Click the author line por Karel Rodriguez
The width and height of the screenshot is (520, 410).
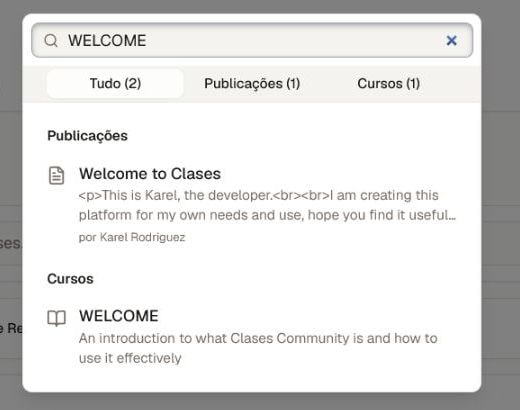pyautogui.click(x=132, y=237)
